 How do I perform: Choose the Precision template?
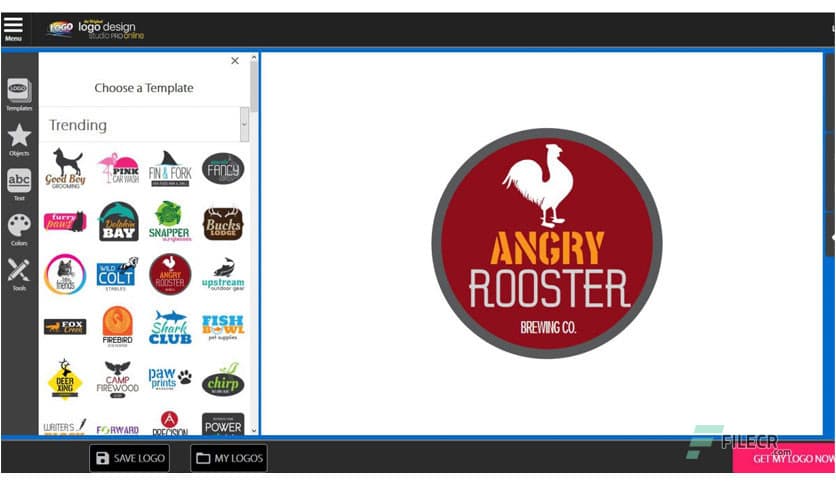click(170, 423)
